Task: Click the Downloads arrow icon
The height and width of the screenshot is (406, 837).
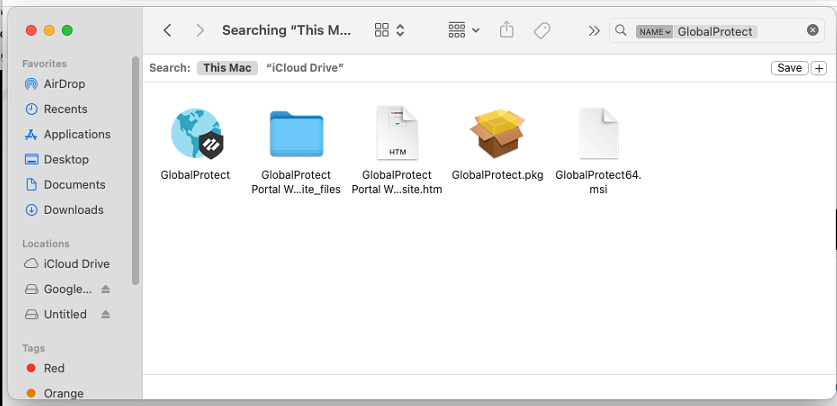Action: pyautogui.click(x=31, y=210)
